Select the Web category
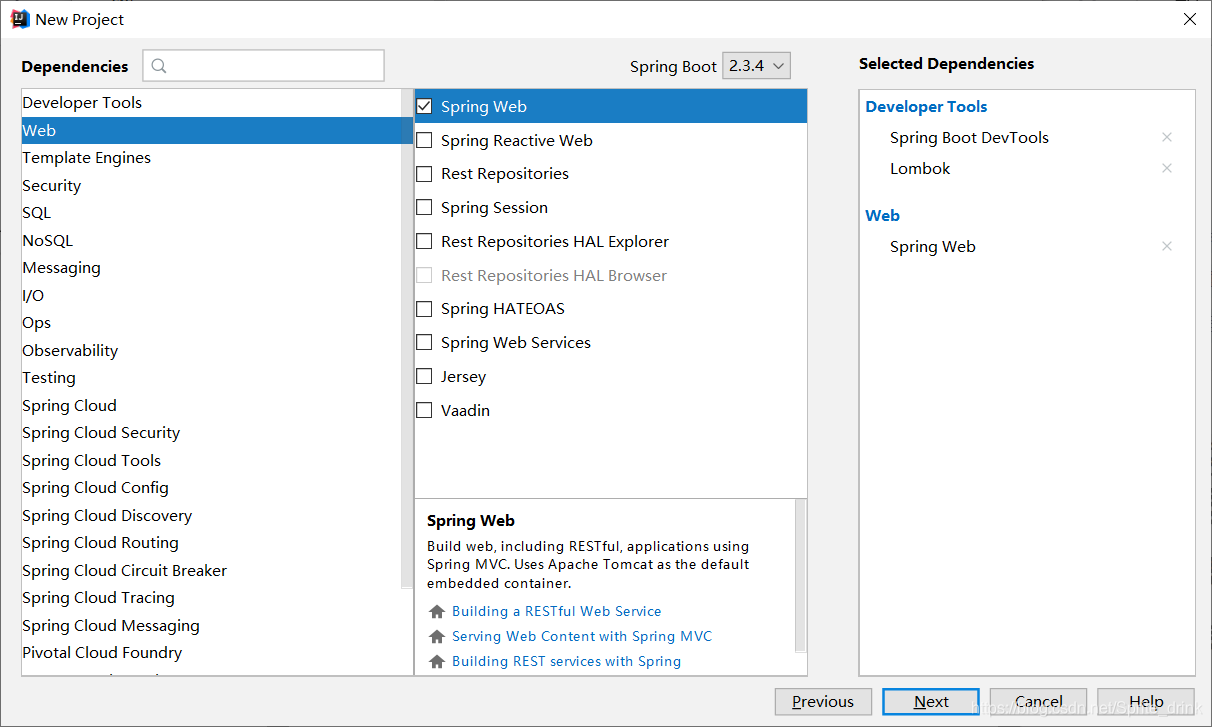Screen dimensions: 1212x727 [x=211, y=131]
